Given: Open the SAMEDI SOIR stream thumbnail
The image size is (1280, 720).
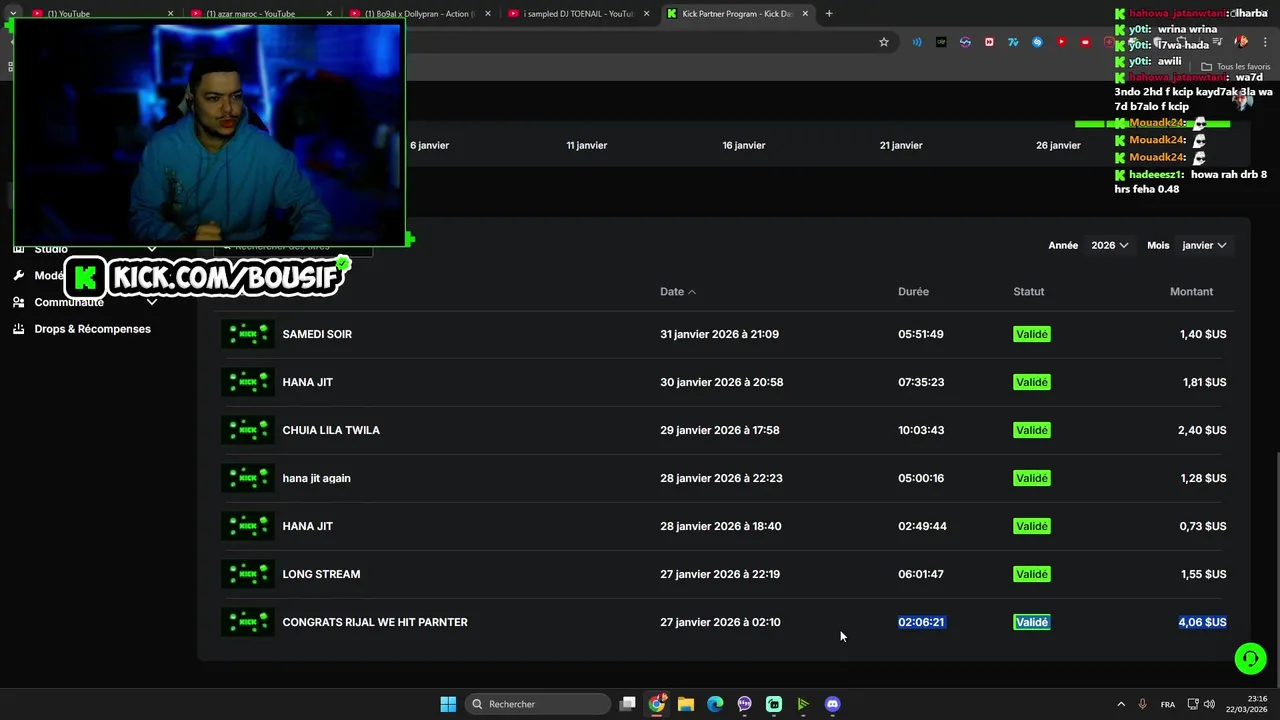Looking at the screenshot, I should (247, 334).
